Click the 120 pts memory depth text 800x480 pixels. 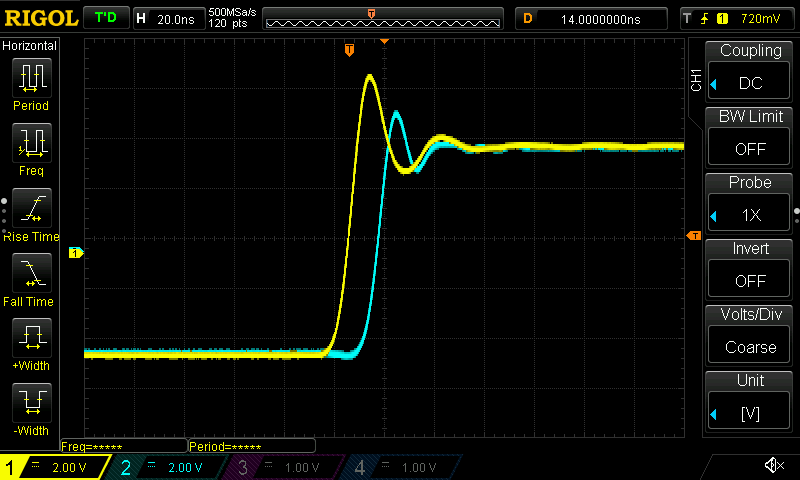228,23
